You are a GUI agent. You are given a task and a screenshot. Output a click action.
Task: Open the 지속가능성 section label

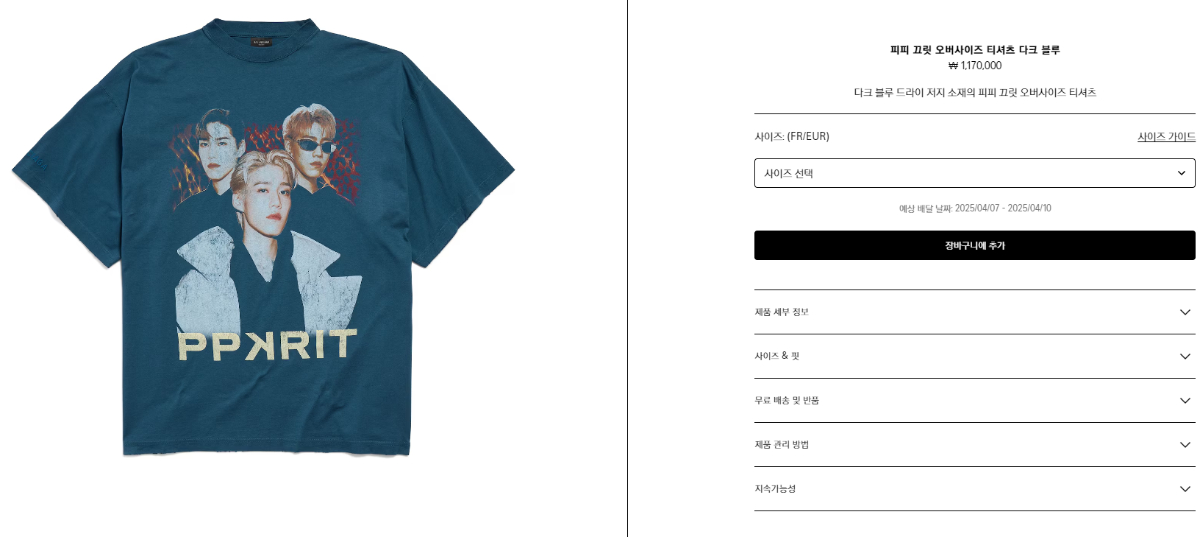coord(775,488)
